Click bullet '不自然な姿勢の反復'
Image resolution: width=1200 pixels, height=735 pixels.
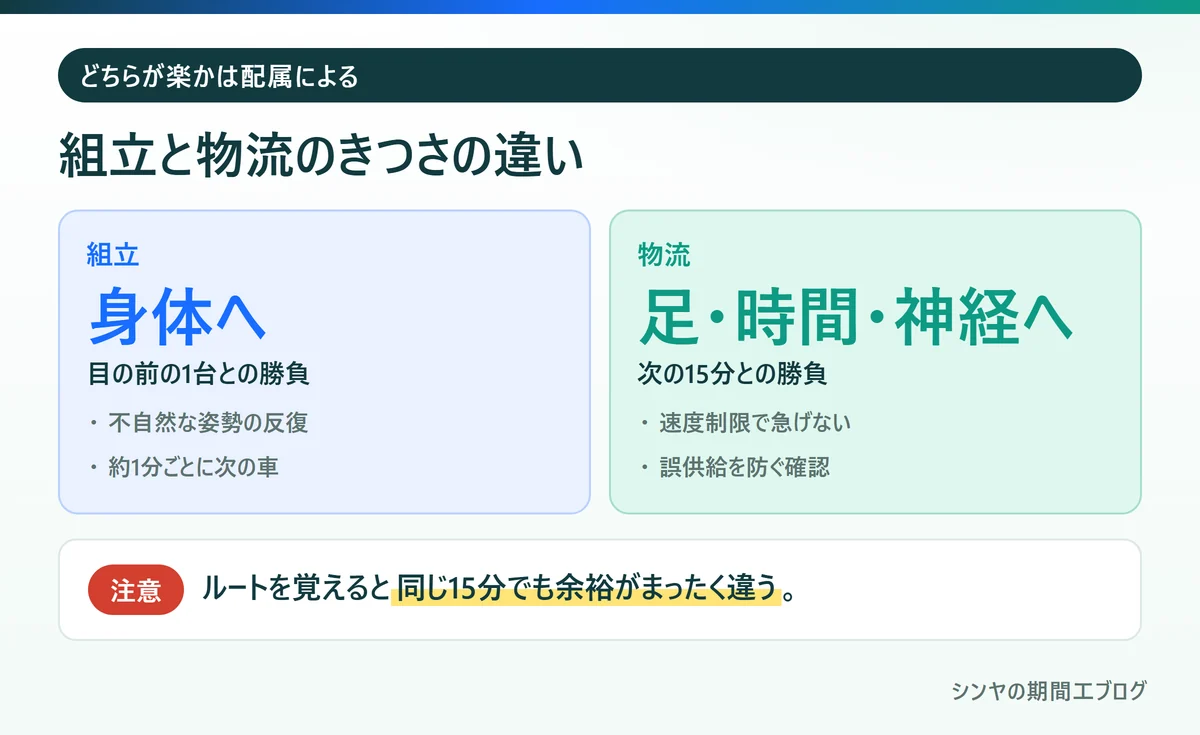pyautogui.click(x=208, y=422)
